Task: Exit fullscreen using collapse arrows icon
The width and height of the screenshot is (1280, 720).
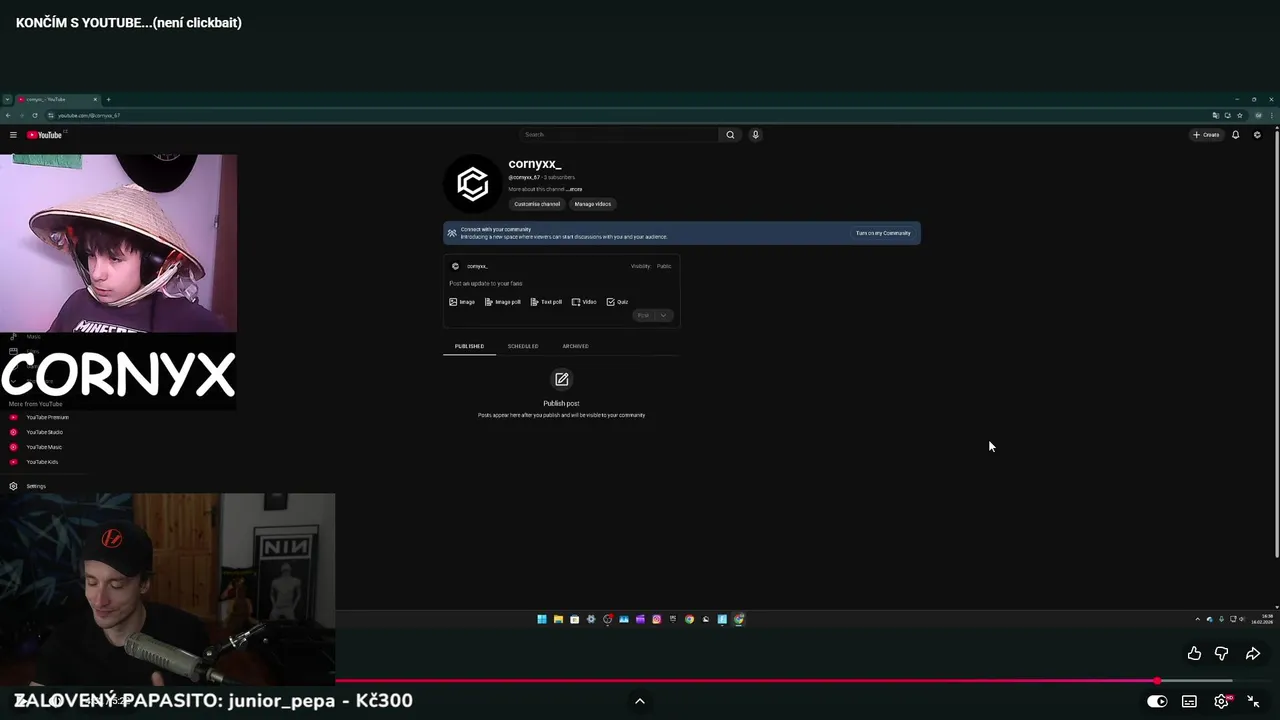Action: 1253,701
